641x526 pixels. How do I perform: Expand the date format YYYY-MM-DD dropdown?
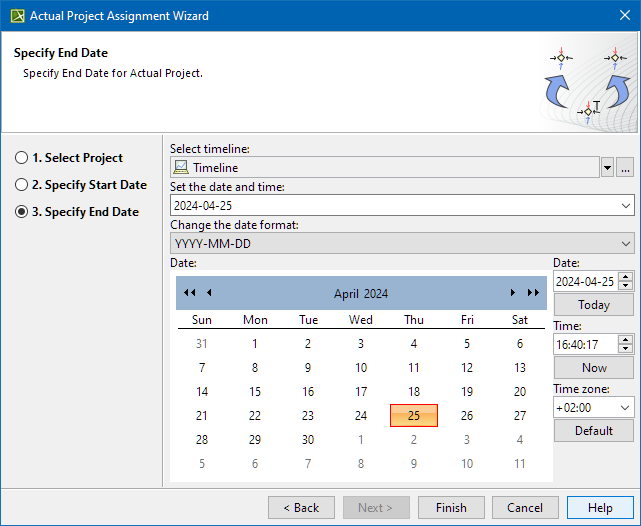[x=626, y=243]
